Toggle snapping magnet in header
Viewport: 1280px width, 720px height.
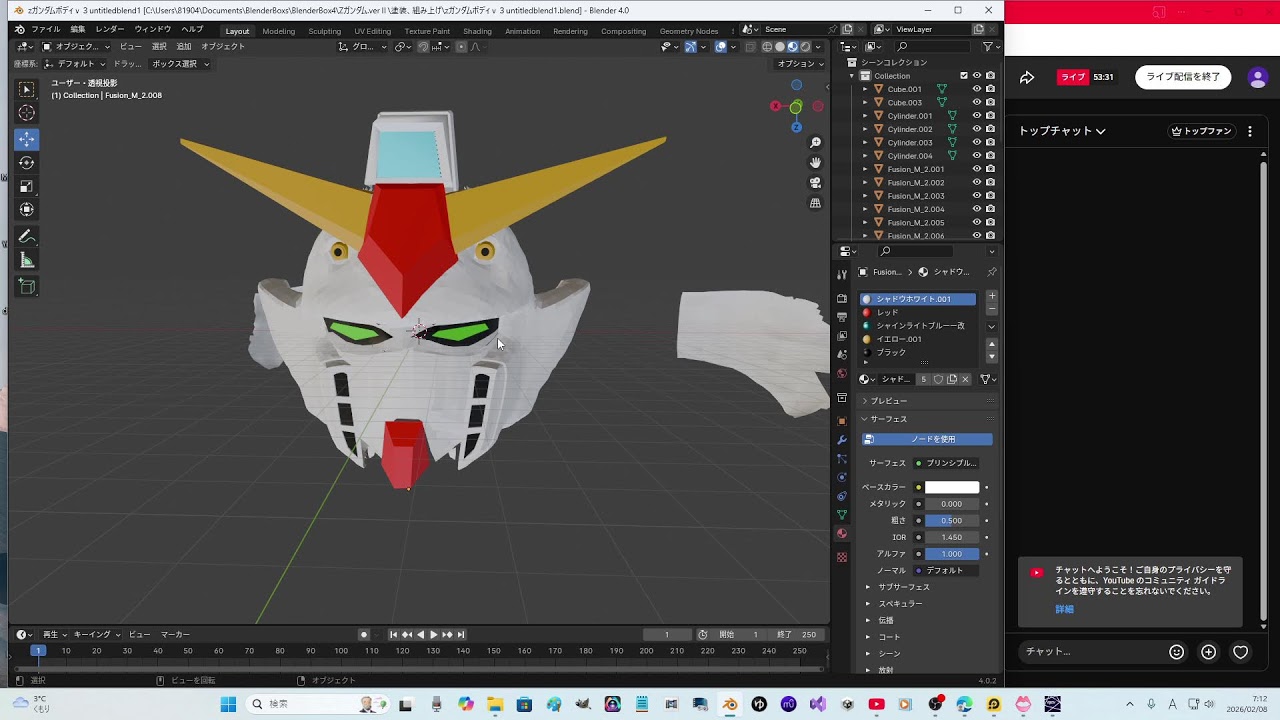pos(423,47)
